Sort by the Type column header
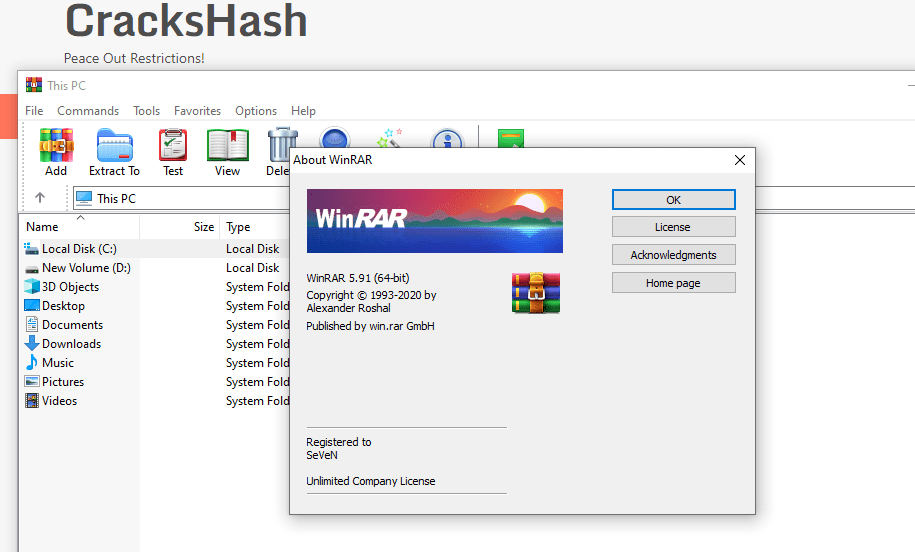915x552 pixels. pos(255,227)
